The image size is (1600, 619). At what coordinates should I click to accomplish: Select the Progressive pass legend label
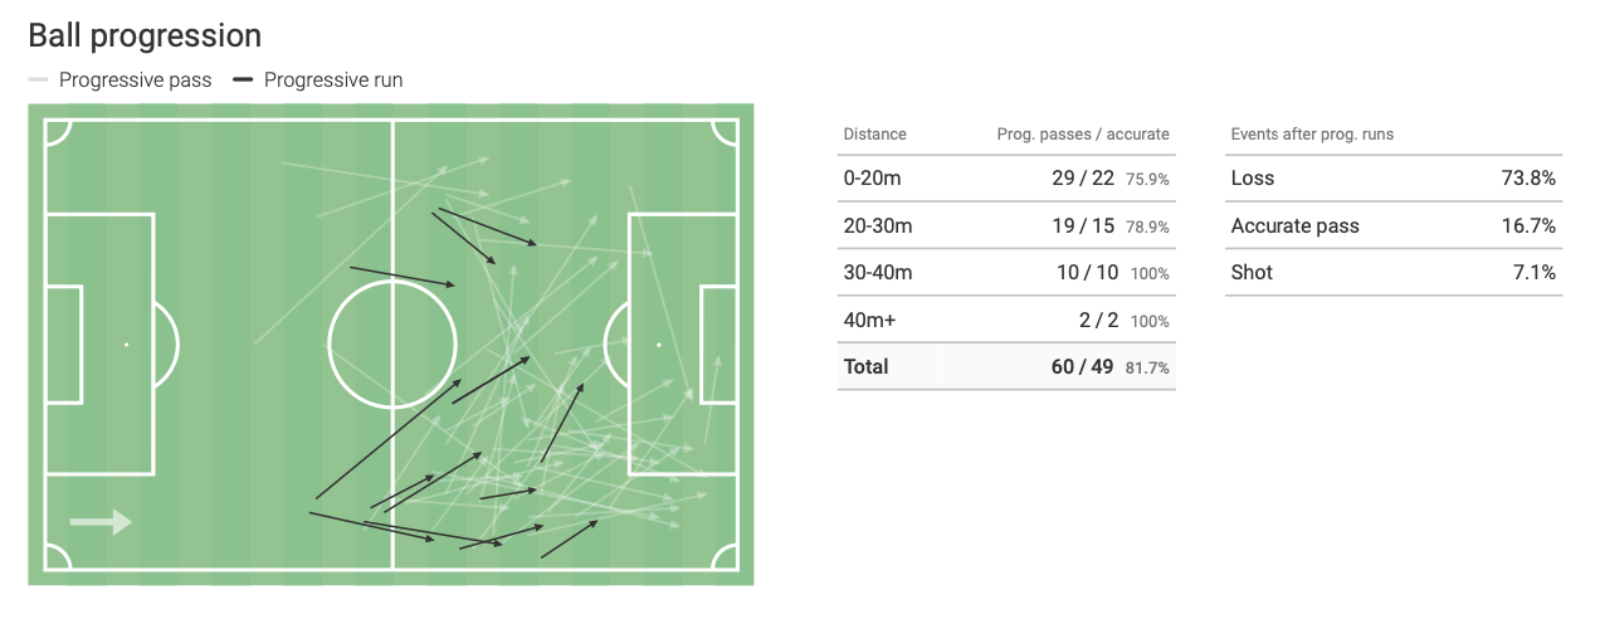click(x=135, y=80)
